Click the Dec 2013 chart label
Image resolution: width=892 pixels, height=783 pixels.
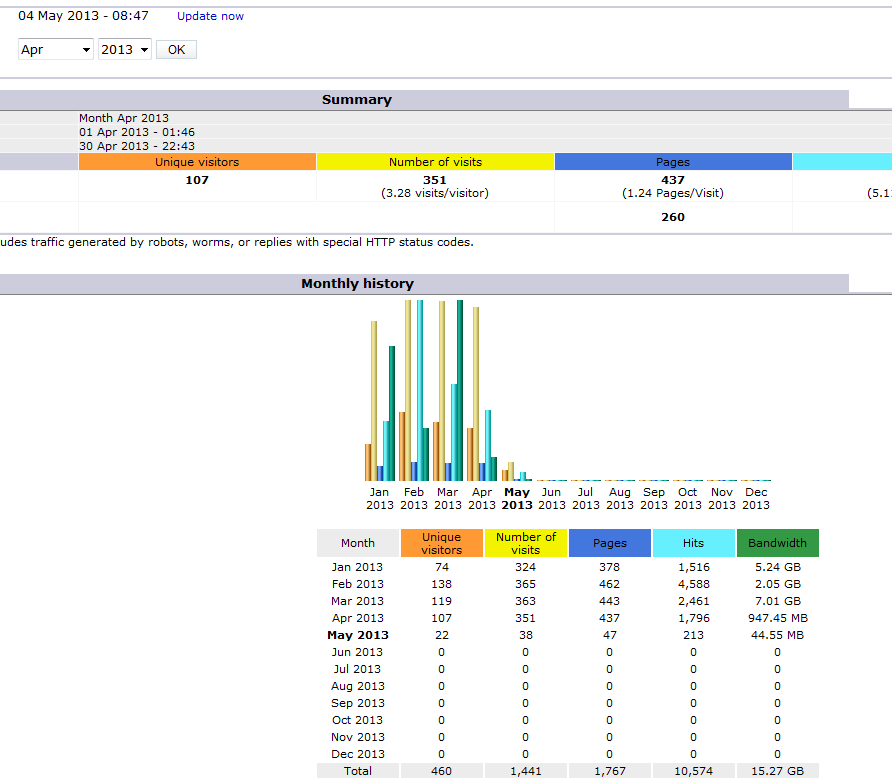(x=756, y=498)
